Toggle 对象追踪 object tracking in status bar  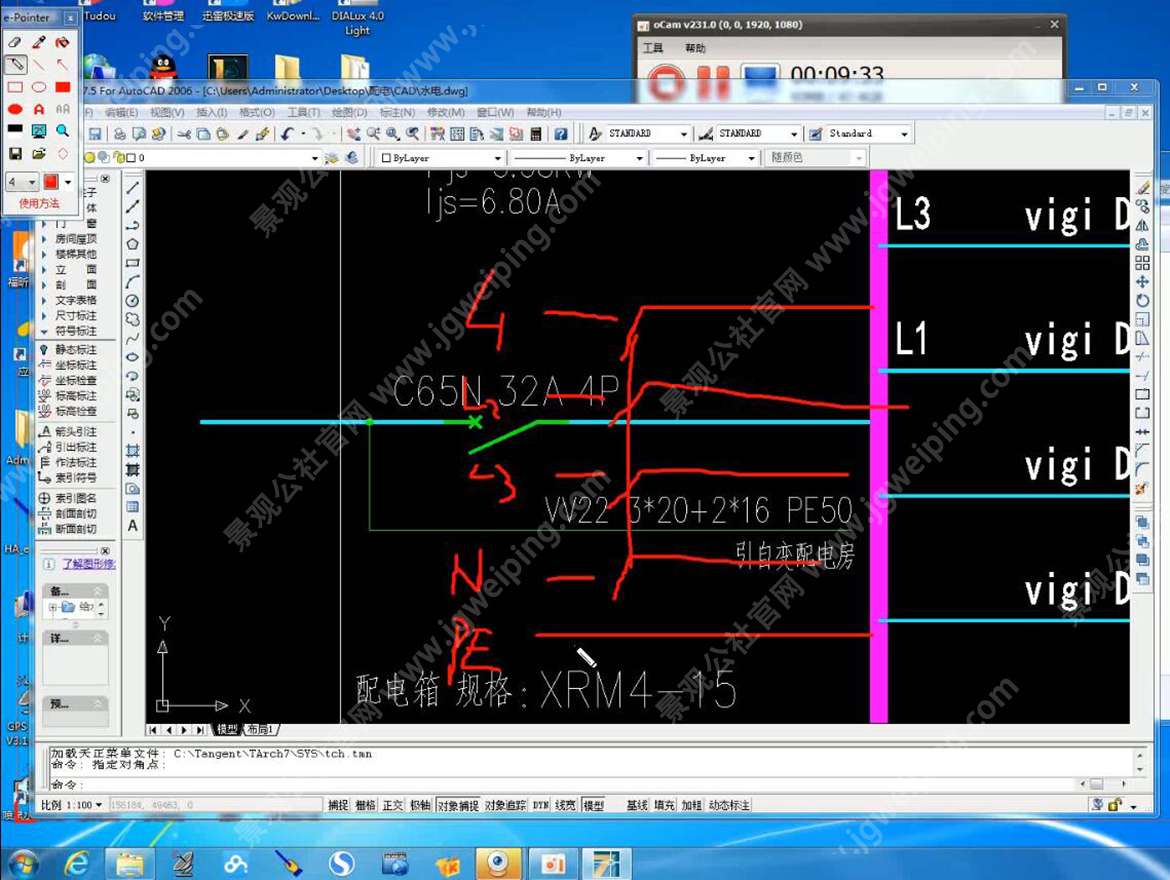coord(505,805)
